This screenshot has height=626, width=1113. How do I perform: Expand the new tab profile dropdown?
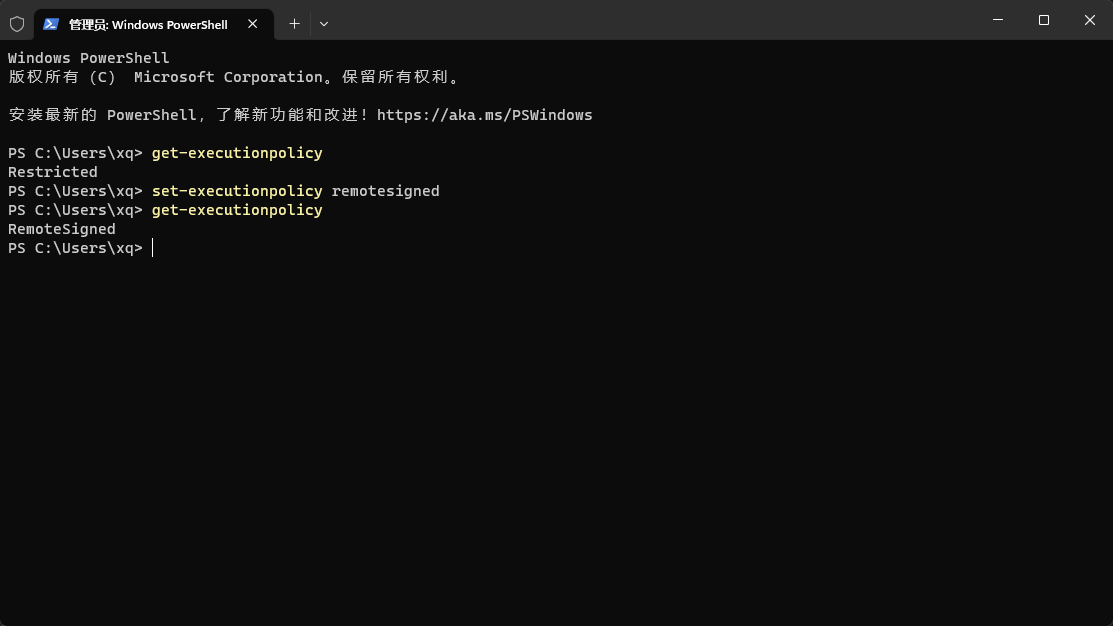coord(324,24)
